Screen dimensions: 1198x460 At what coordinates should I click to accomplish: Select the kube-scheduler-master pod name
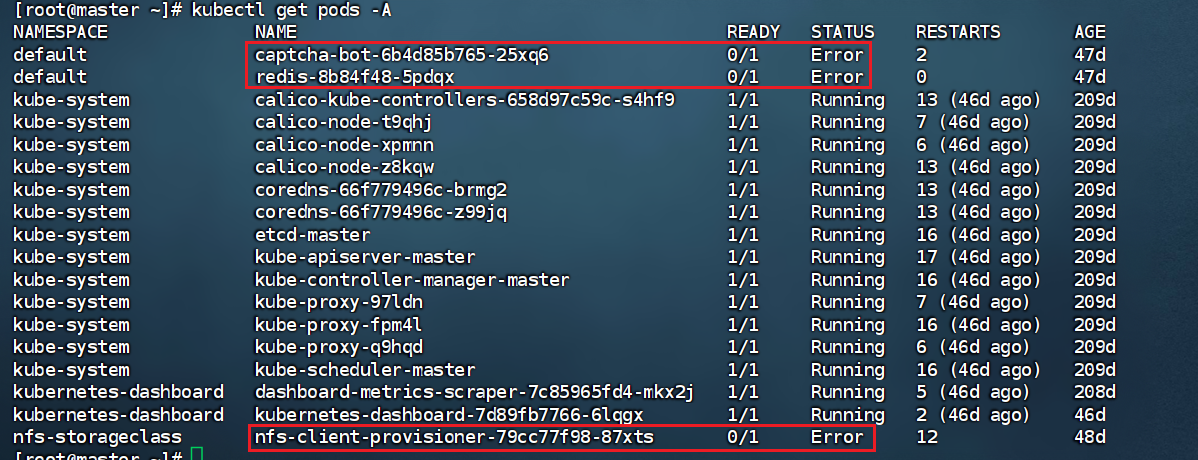(x=365, y=370)
